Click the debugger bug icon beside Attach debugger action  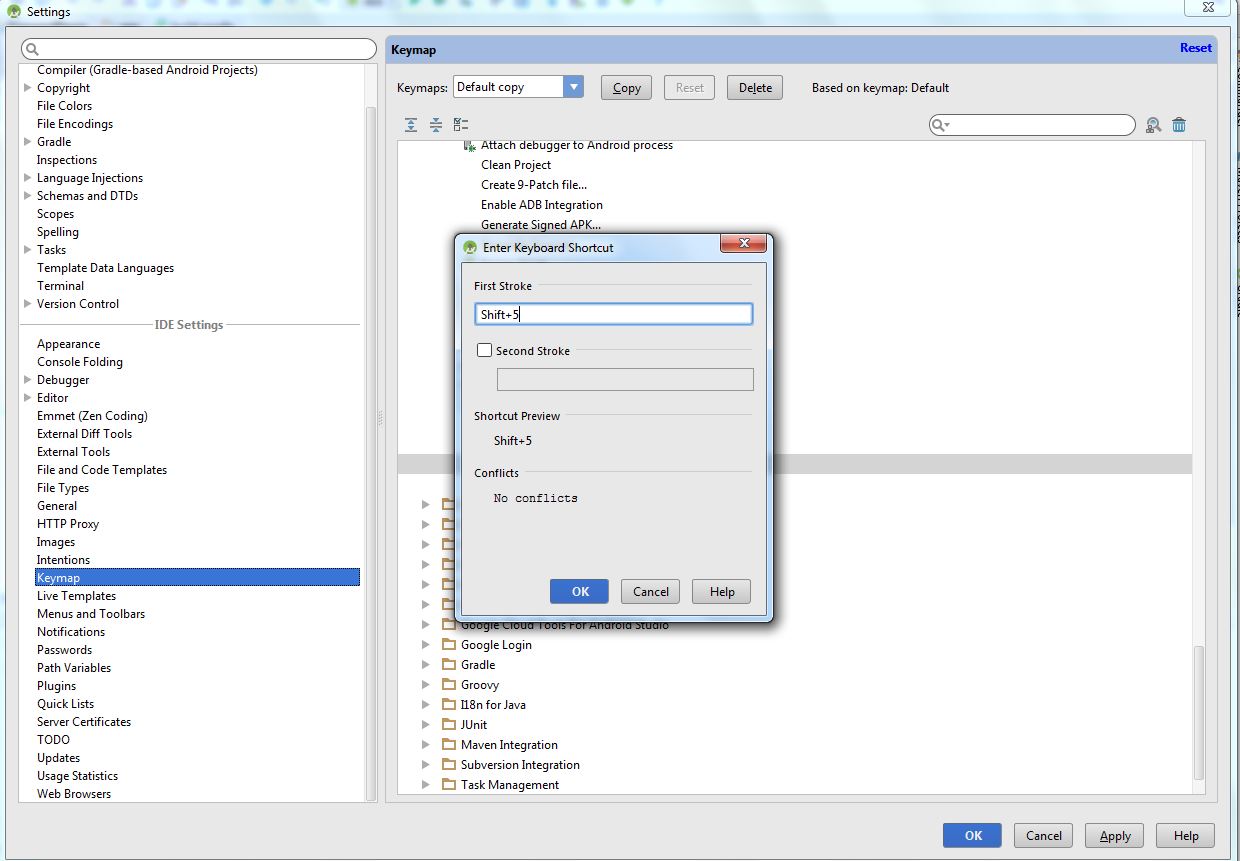467,145
